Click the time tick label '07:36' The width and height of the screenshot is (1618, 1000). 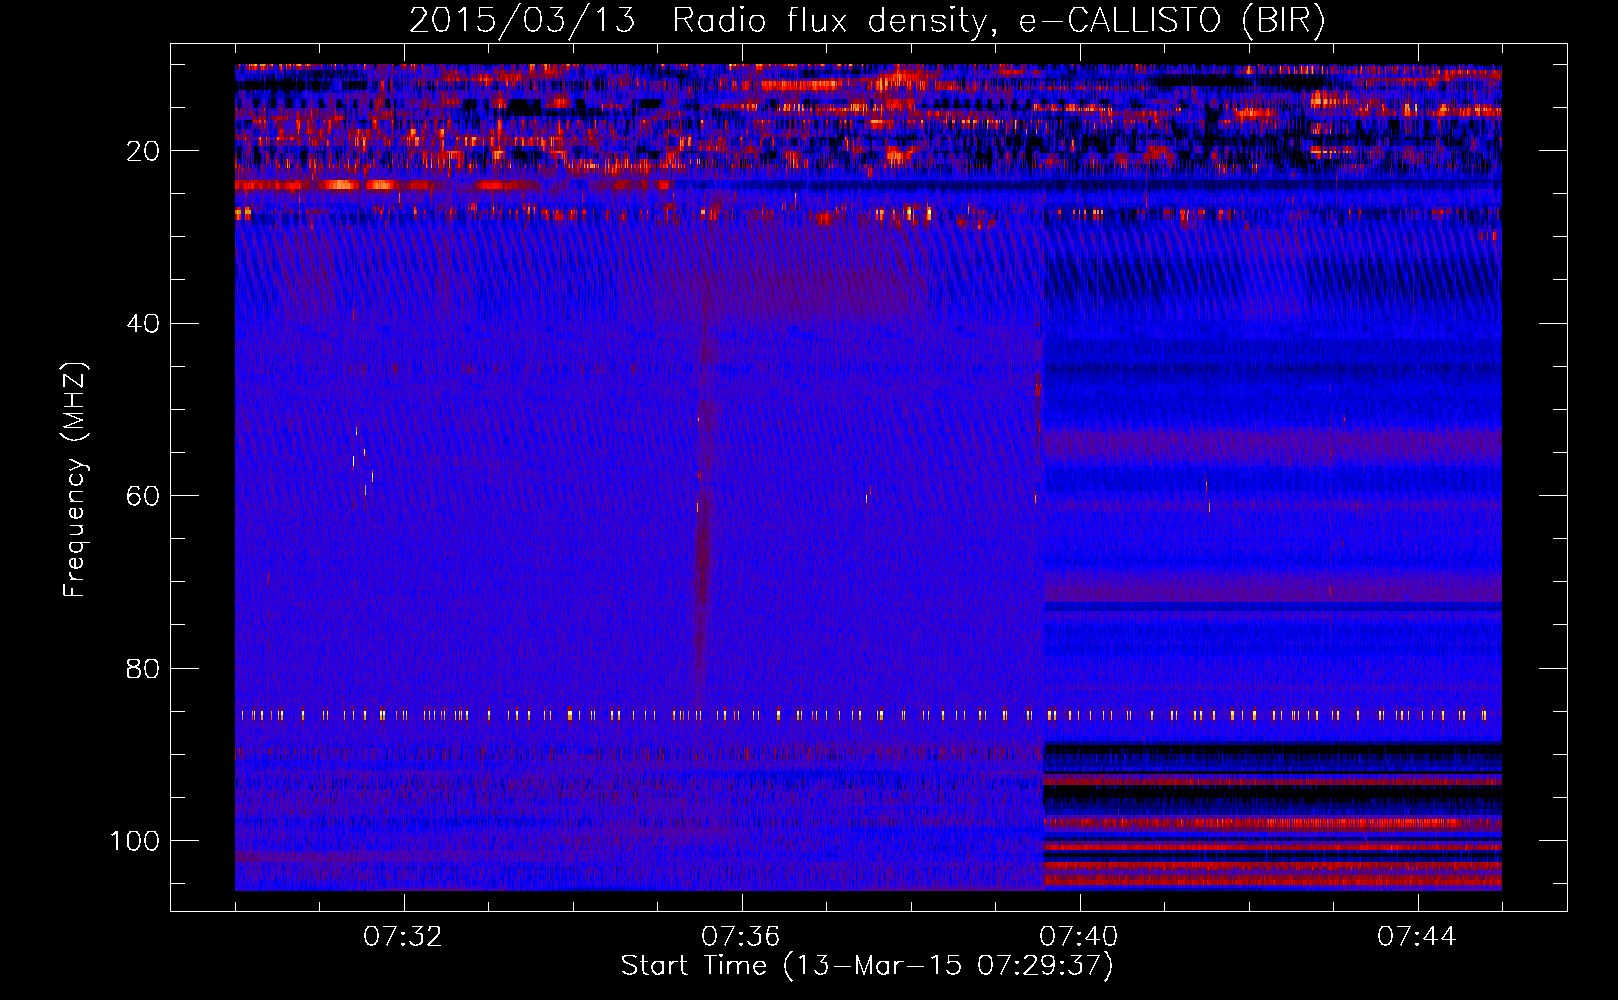pyautogui.click(x=741, y=937)
